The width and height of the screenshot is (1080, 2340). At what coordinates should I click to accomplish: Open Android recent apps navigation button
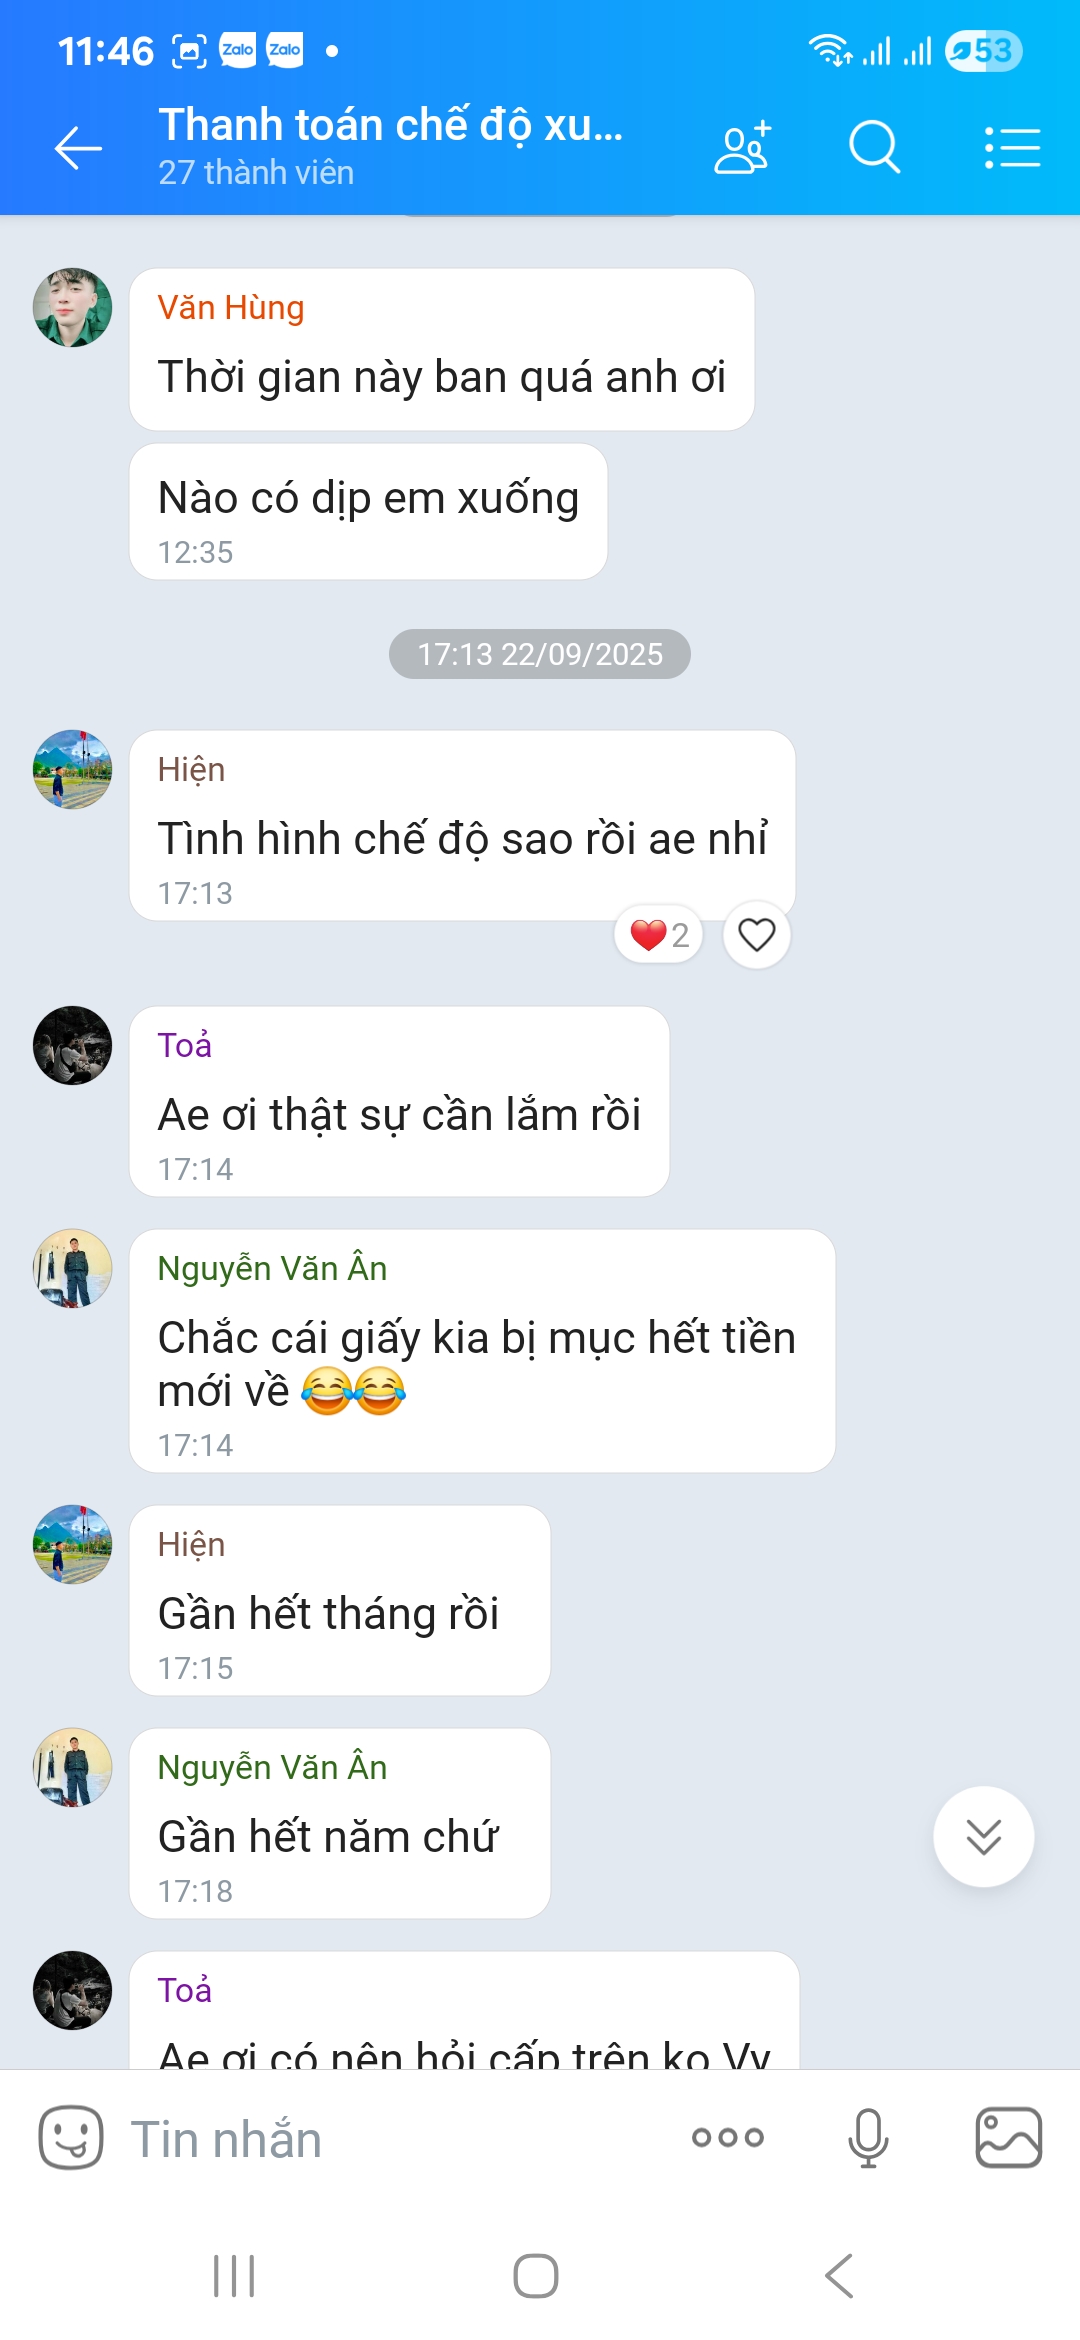coord(234,2276)
